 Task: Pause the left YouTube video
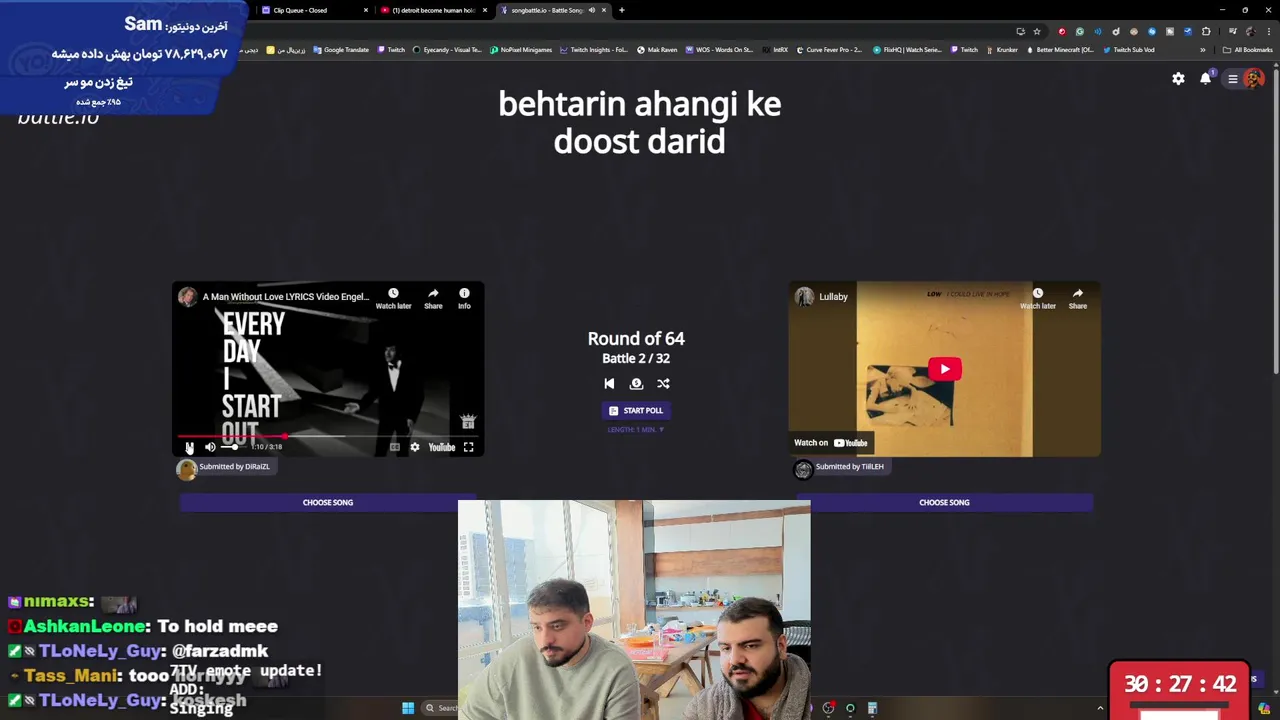(x=189, y=447)
